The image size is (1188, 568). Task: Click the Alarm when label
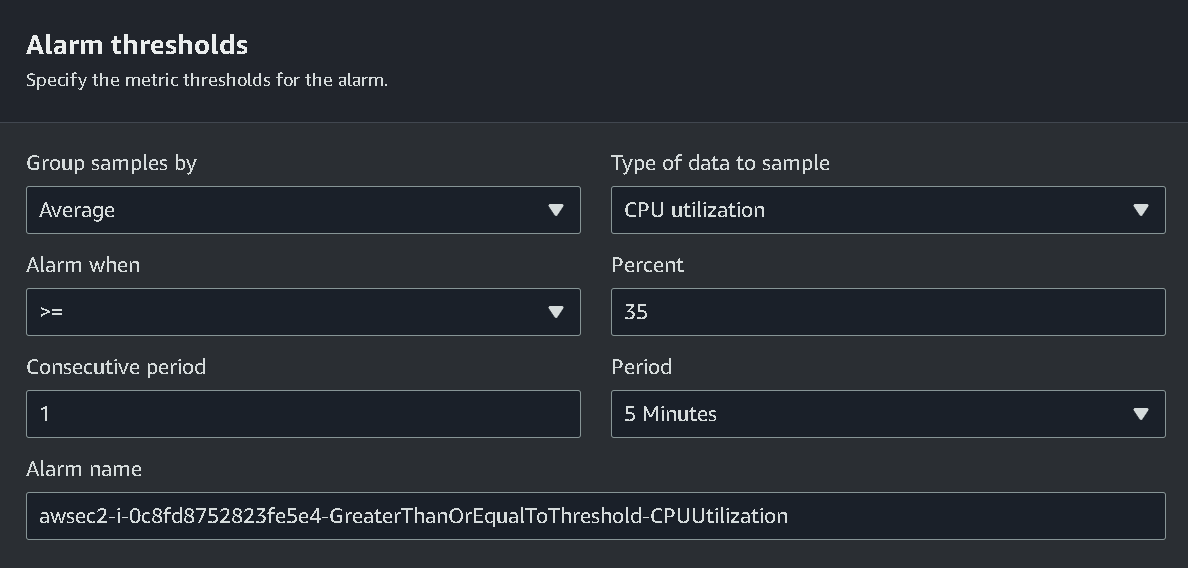[83, 265]
